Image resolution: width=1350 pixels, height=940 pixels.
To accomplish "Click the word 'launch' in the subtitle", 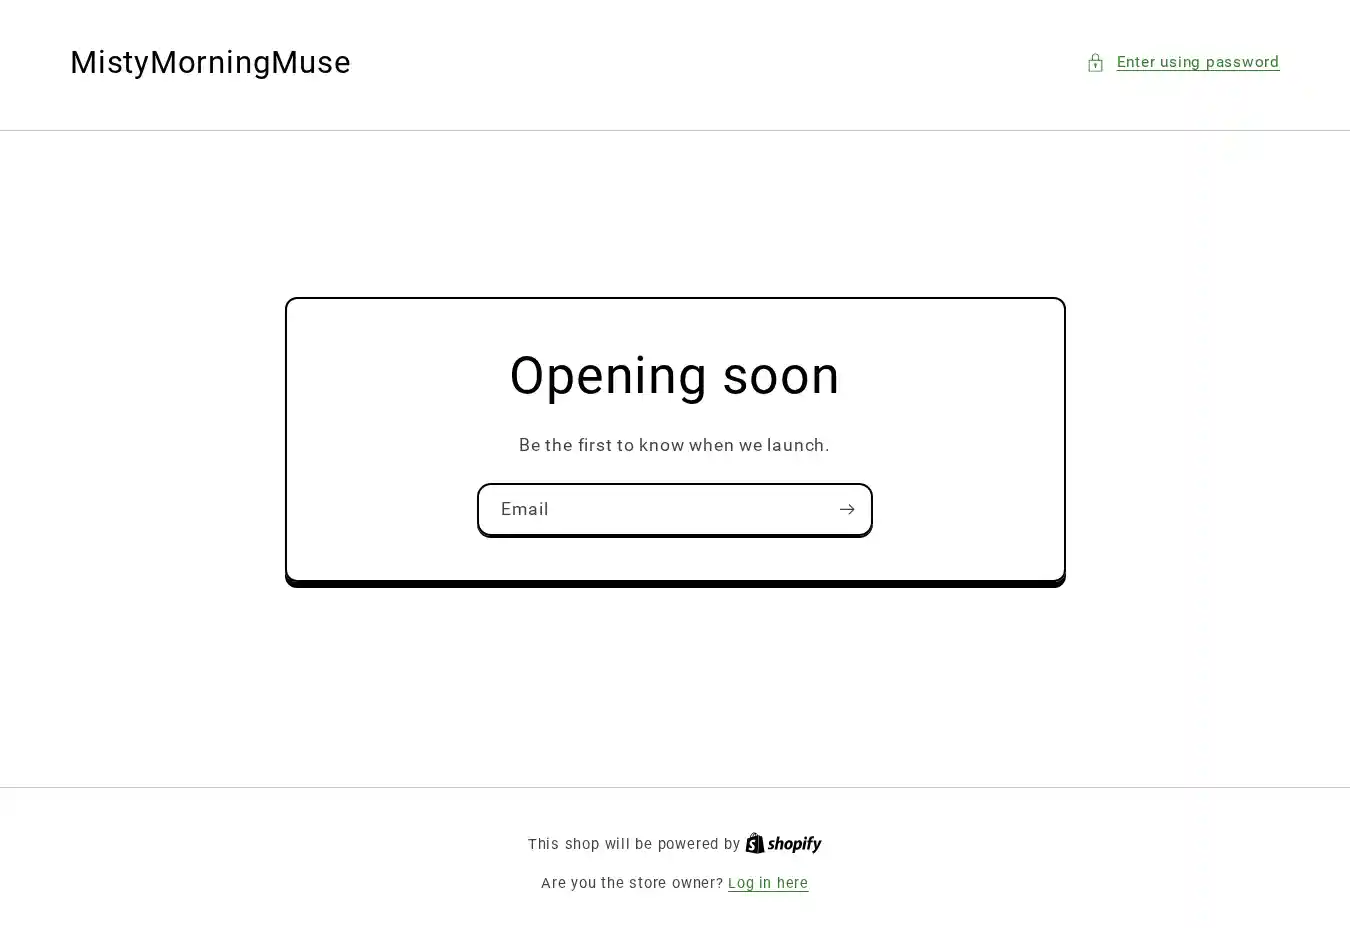I will point(796,445).
